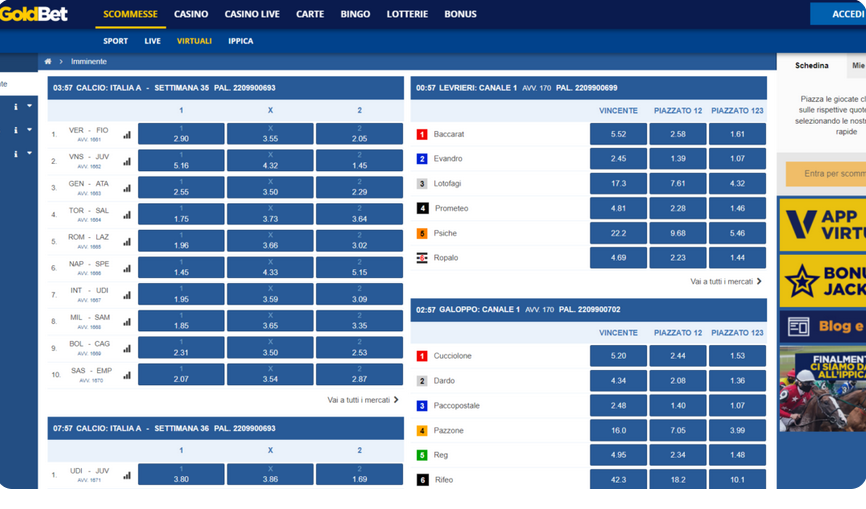Expand the third sidebar dropdown arrow
866x509 pixels.
click(x=29, y=153)
